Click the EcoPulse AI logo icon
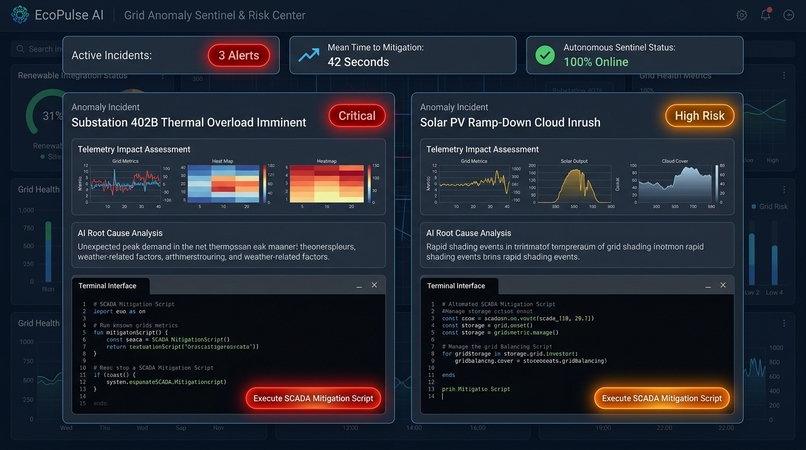The image size is (806, 450). (x=20, y=15)
